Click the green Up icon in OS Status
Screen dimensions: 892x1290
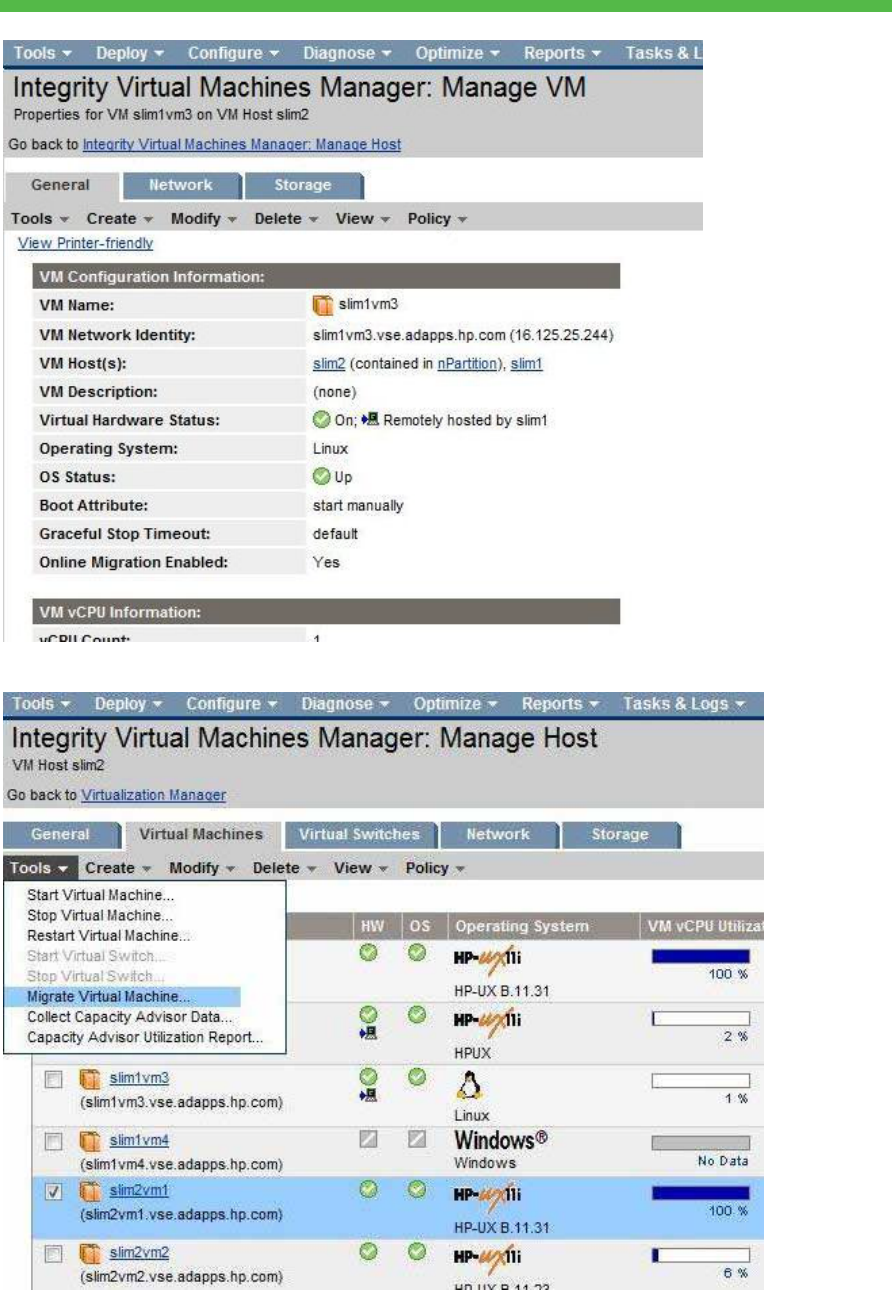pos(321,477)
